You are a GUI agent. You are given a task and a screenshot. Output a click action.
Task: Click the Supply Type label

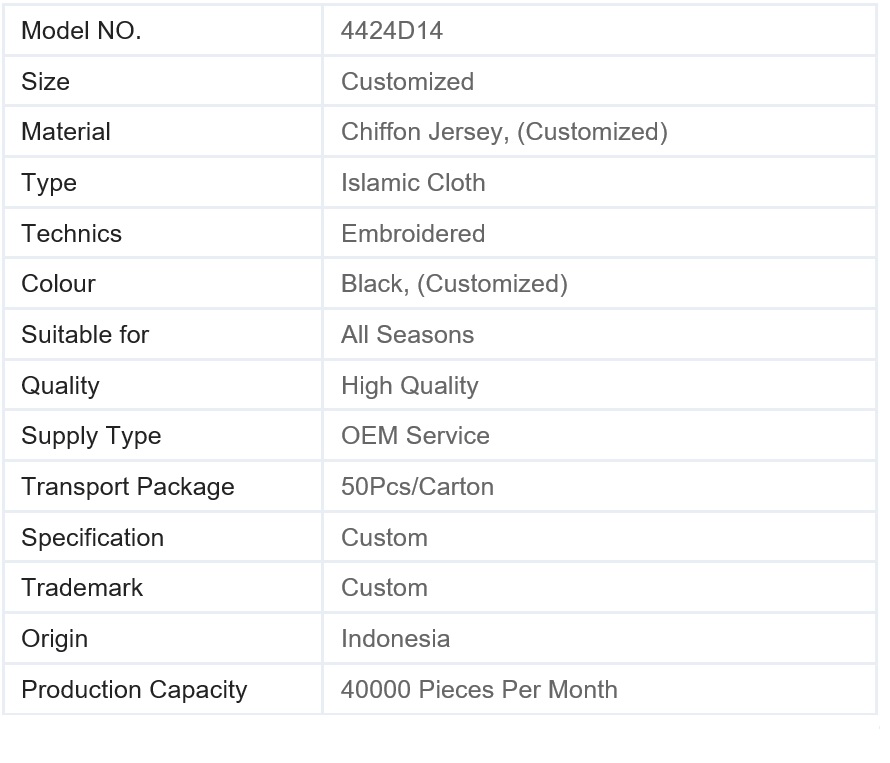91,436
